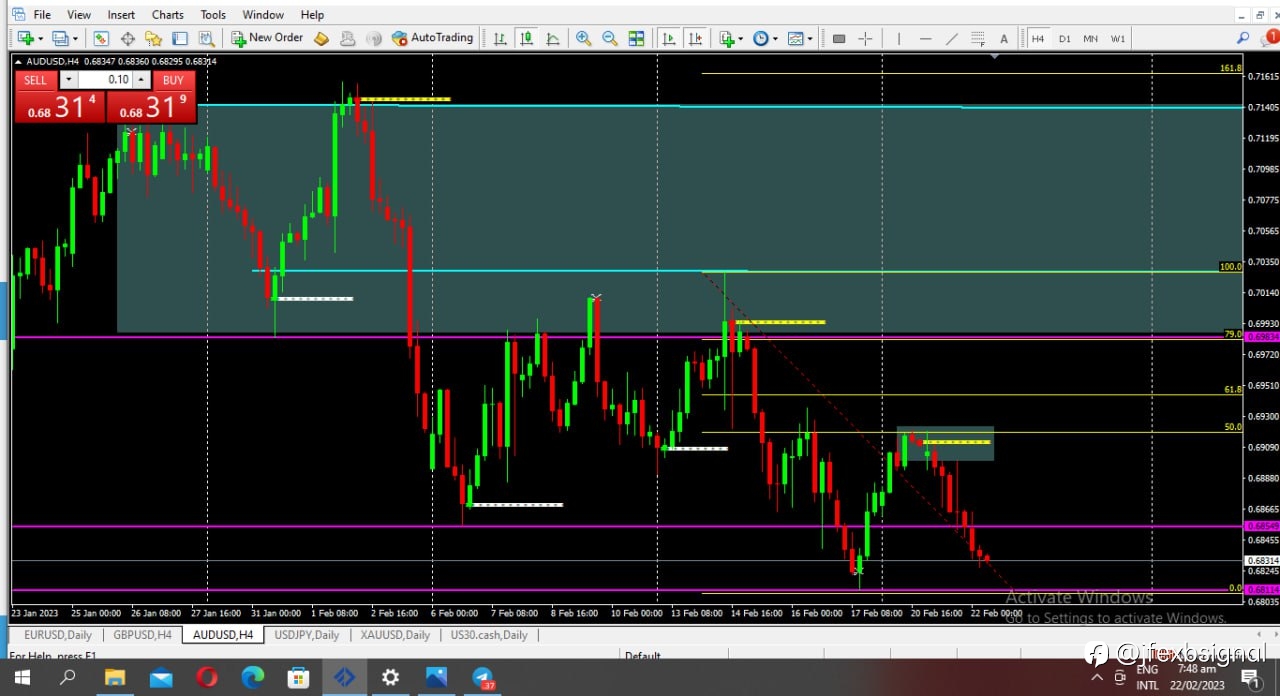Switch chart to Line Chart mode
Image resolution: width=1280 pixels, height=696 pixels.
pyautogui.click(x=552, y=38)
